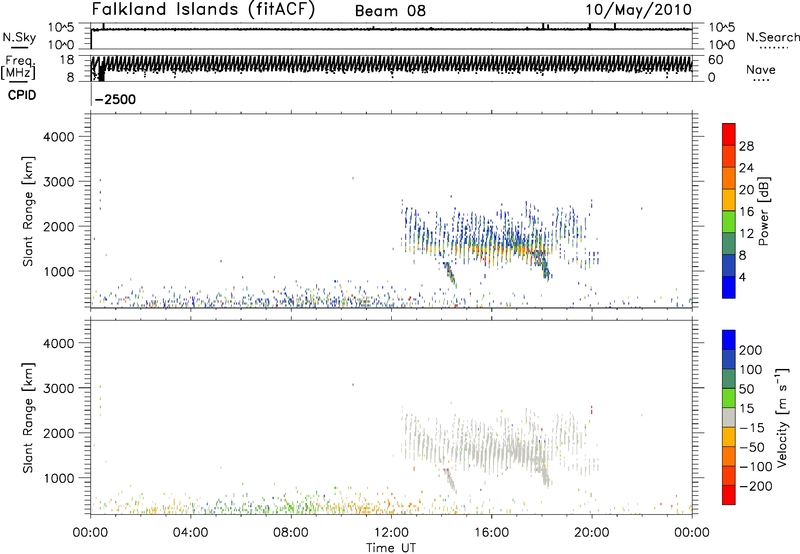Click the '-200' value on Velocity scale
800x554 pixels.
755,486
